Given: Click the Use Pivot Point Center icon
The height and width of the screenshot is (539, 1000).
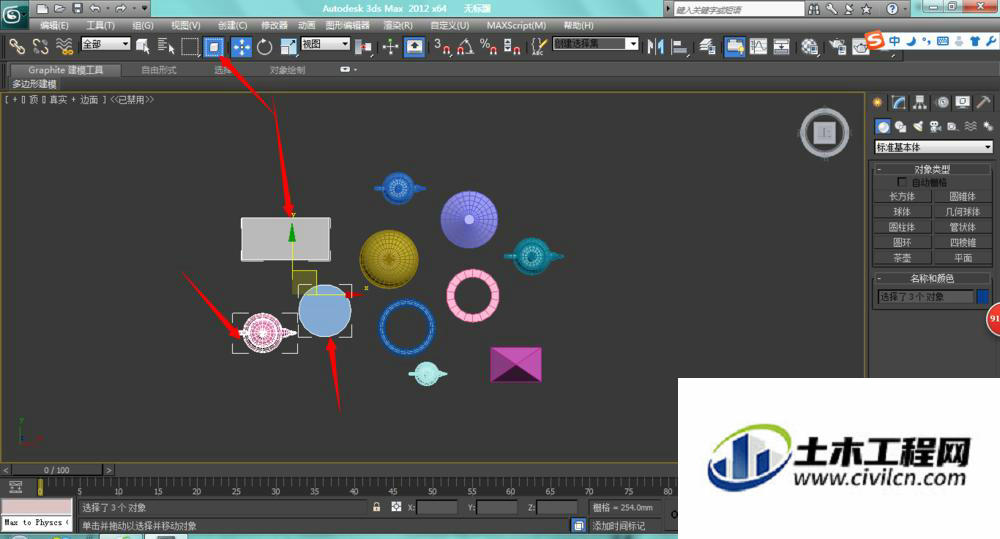Looking at the screenshot, I should (x=363, y=47).
